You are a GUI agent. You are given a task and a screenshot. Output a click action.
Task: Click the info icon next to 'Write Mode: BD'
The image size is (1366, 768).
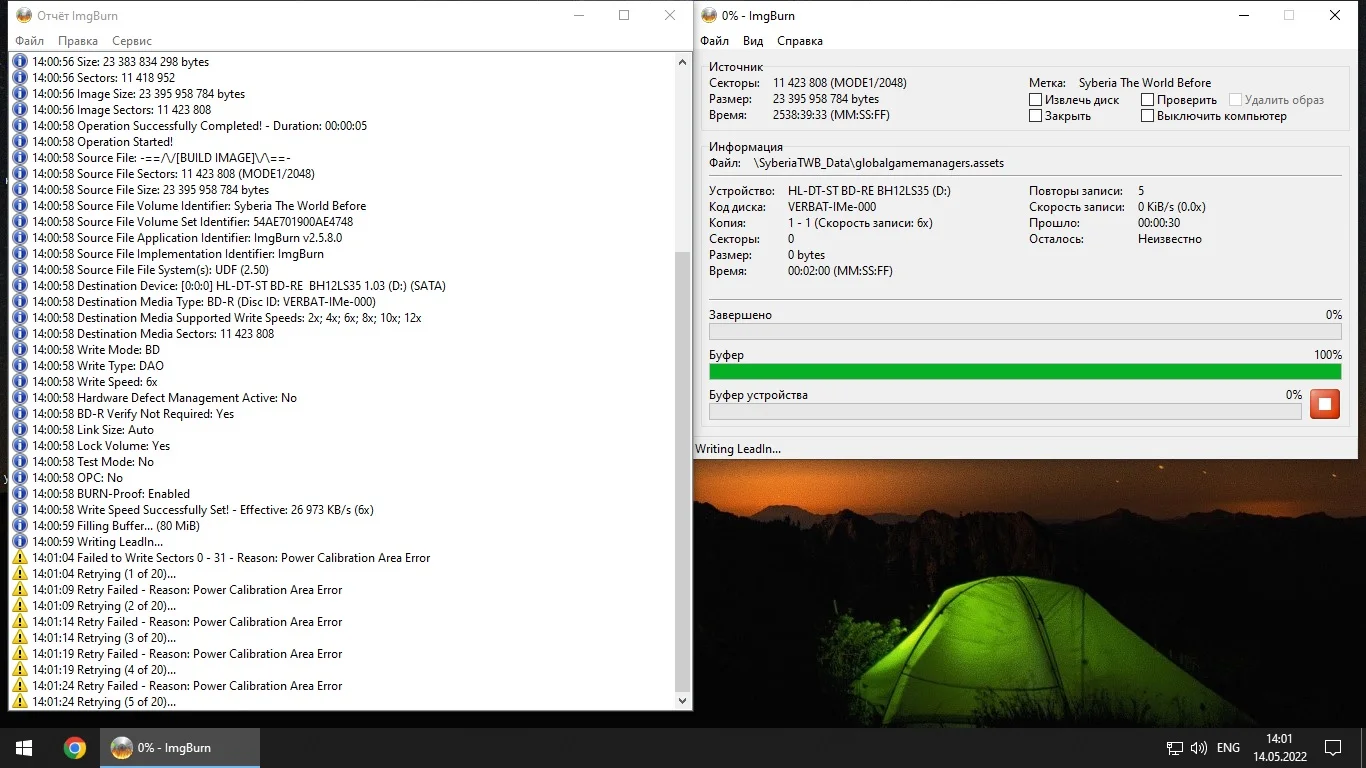(20, 350)
